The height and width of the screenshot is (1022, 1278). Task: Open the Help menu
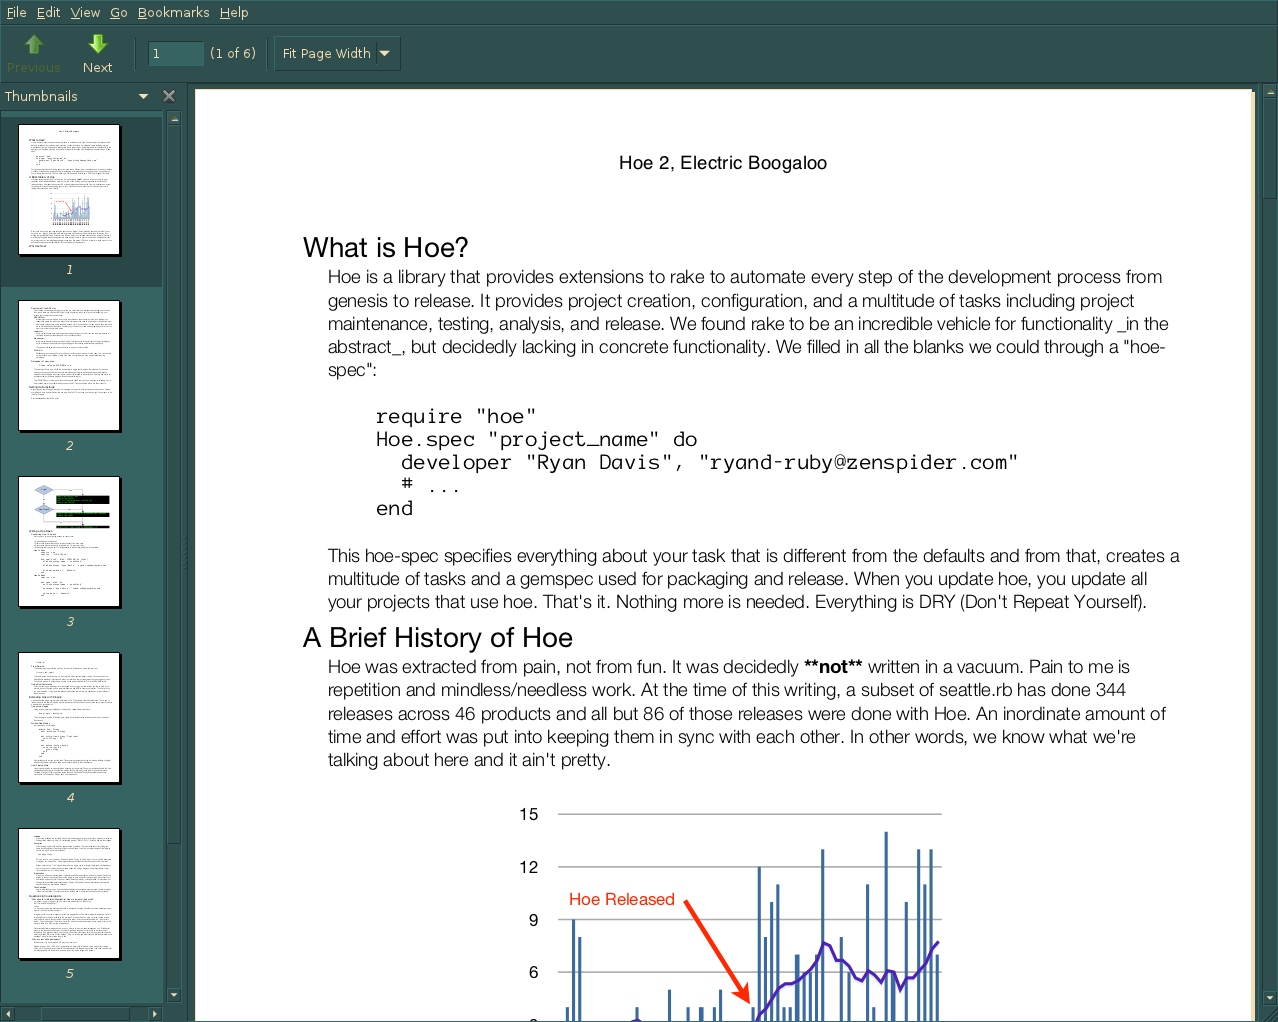point(234,12)
